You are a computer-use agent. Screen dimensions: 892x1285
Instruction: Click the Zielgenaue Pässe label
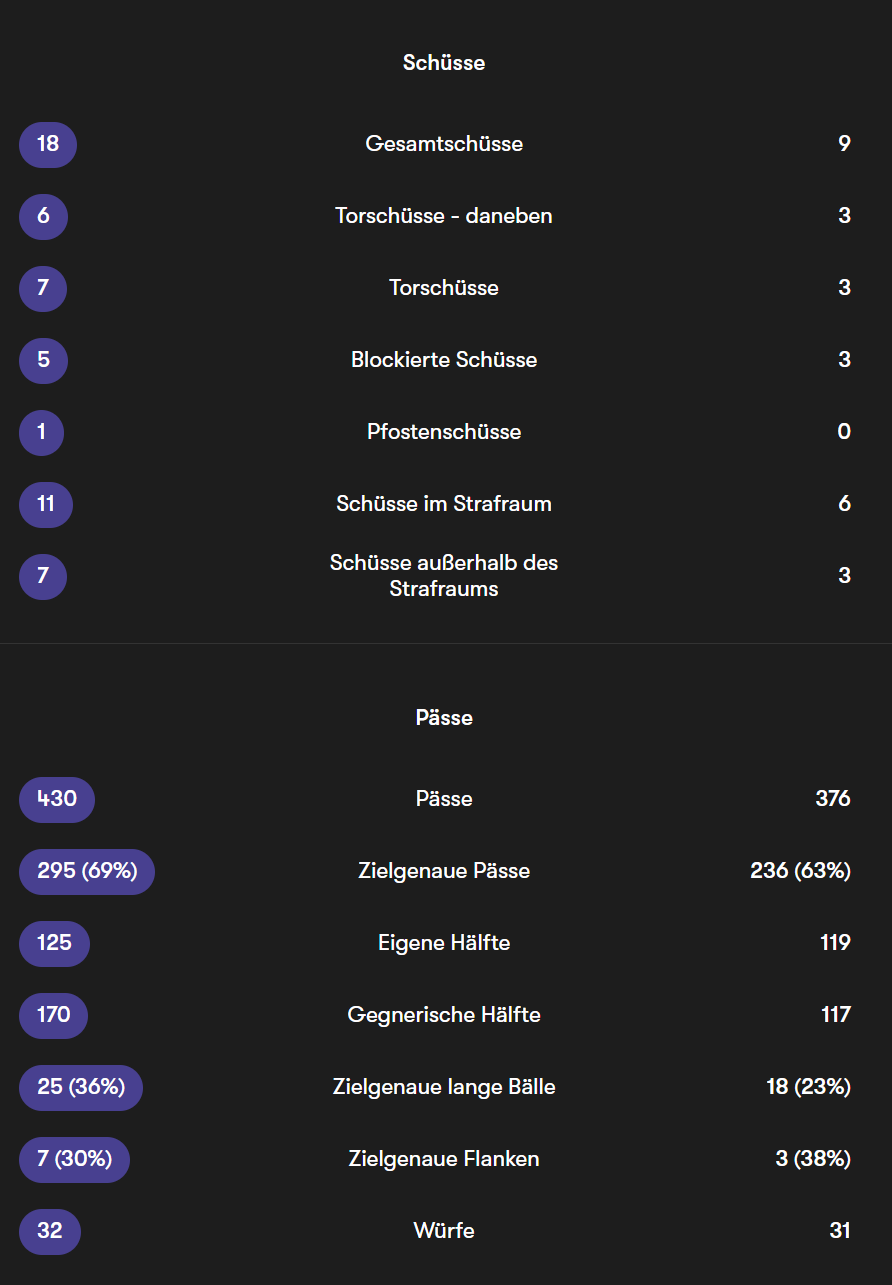[x=444, y=871]
